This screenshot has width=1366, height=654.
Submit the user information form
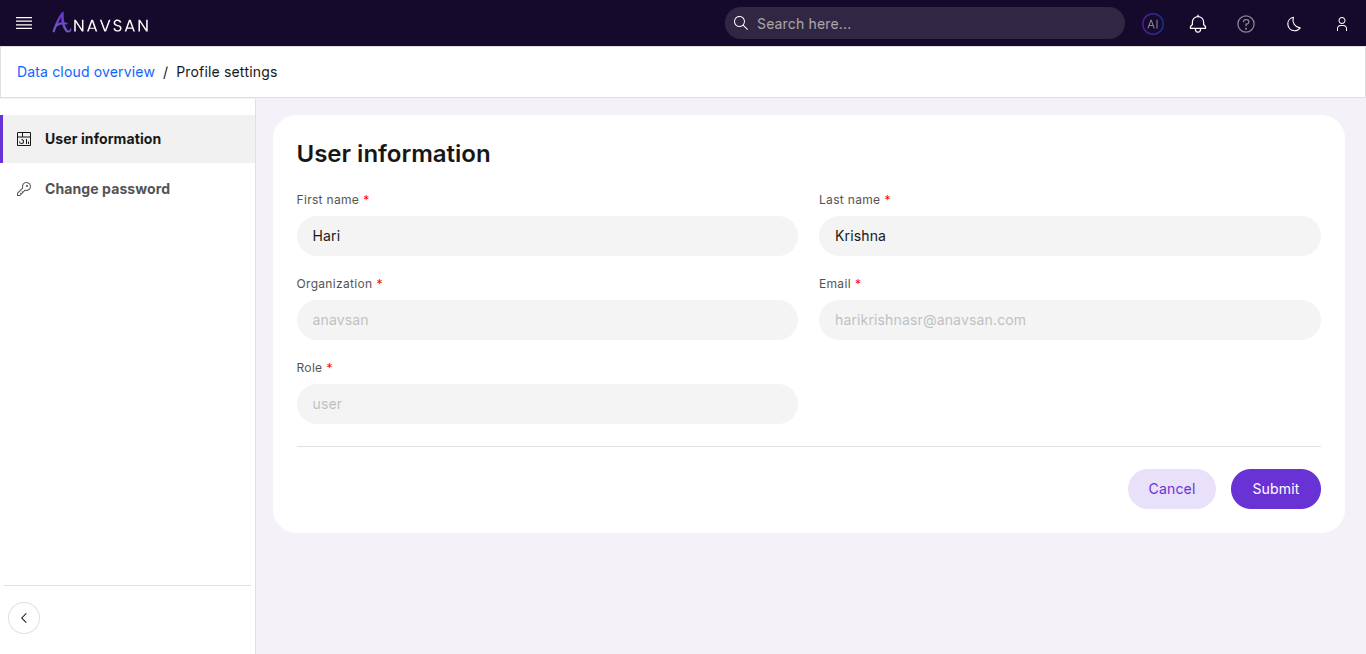[1275, 488]
